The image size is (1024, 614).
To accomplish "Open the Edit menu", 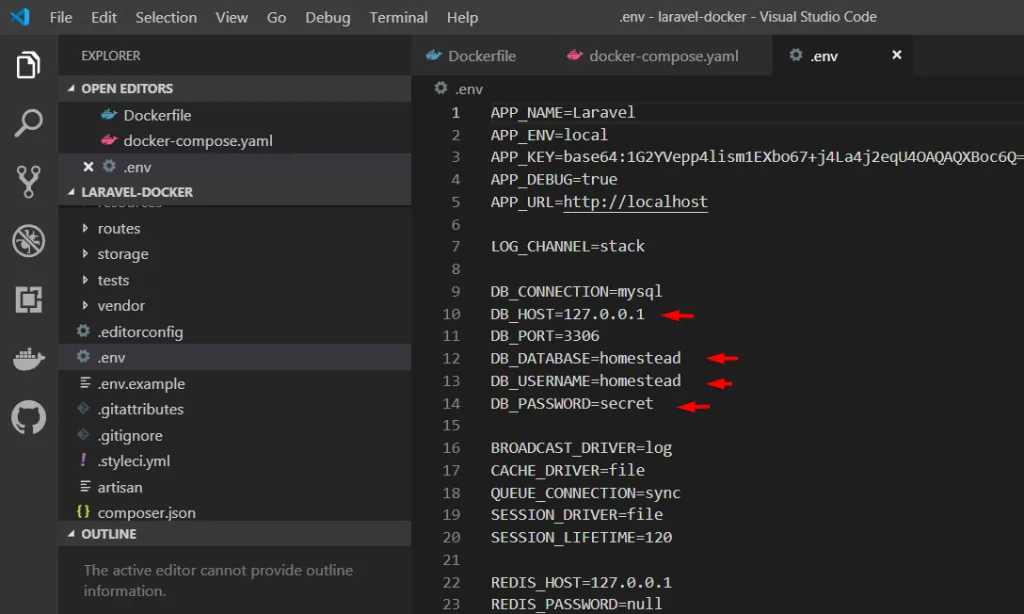I will click(104, 18).
